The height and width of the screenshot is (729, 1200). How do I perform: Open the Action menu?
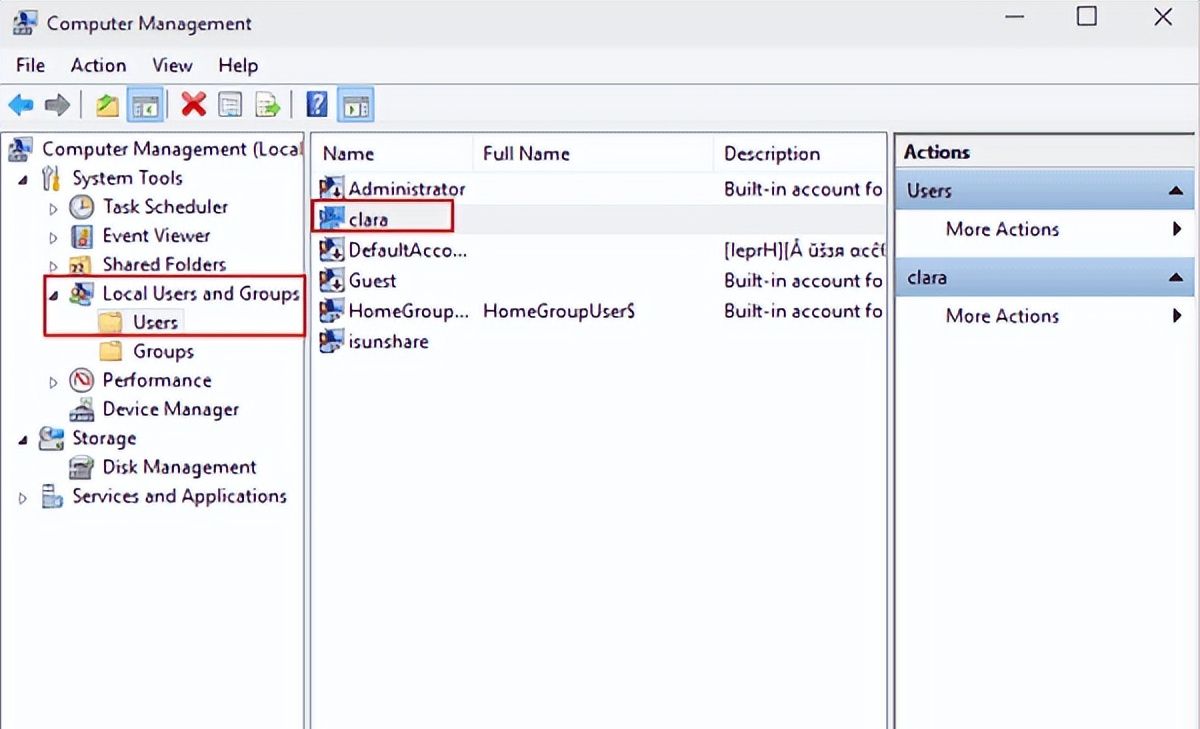point(98,65)
